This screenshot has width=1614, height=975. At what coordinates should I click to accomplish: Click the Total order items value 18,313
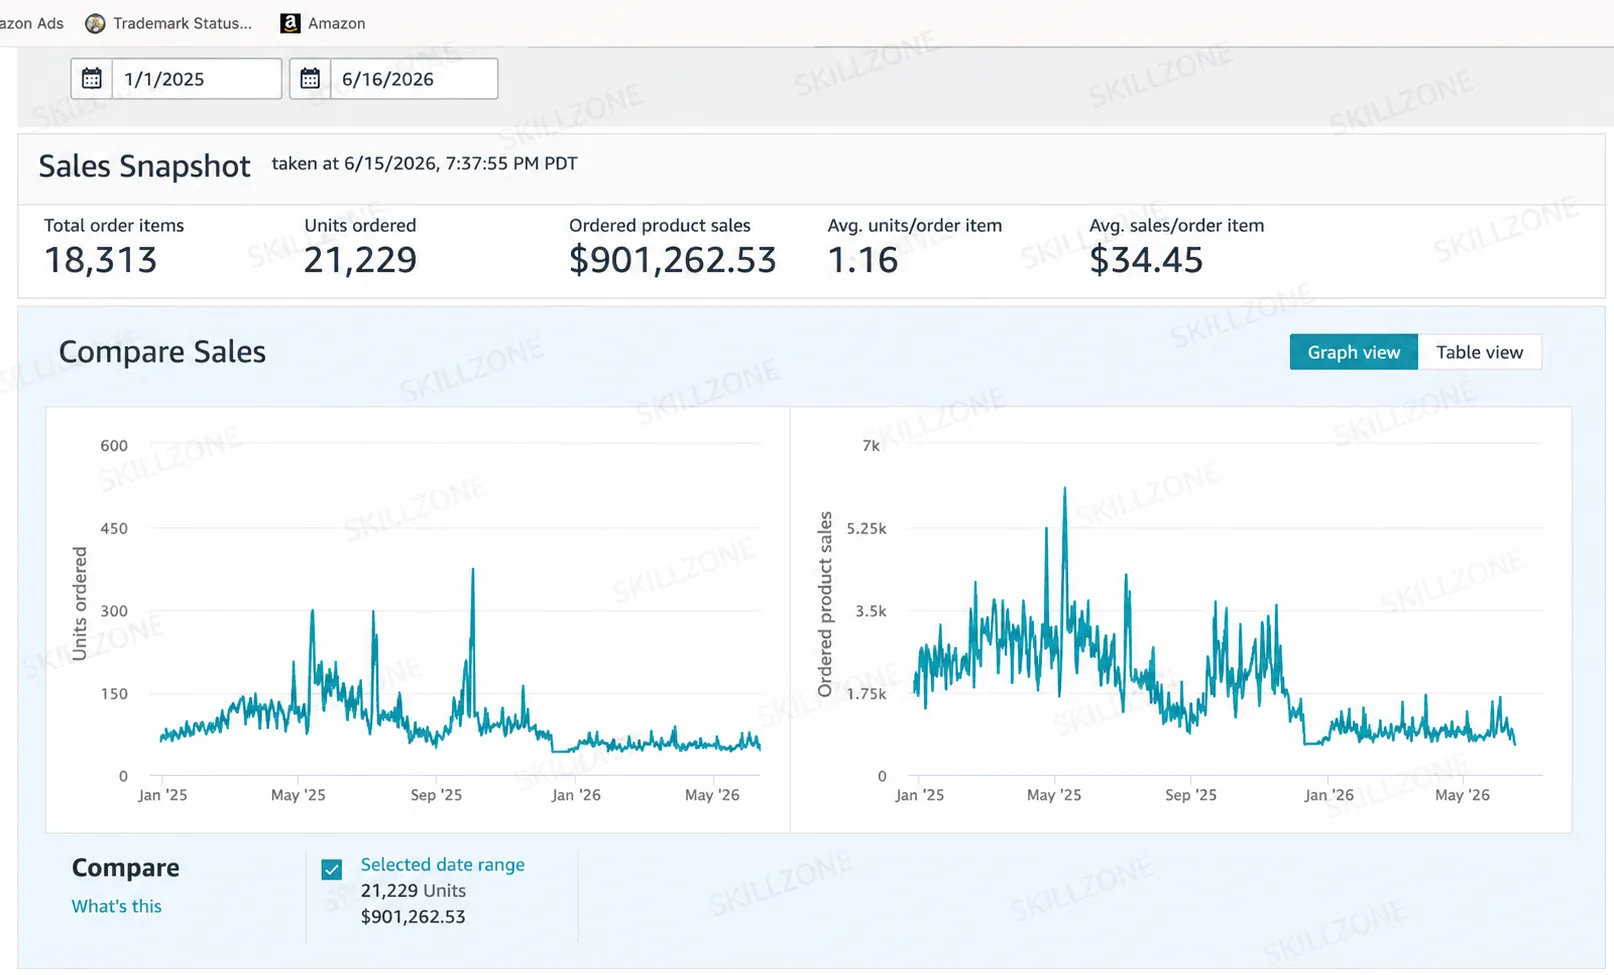(x=100, y=260)
